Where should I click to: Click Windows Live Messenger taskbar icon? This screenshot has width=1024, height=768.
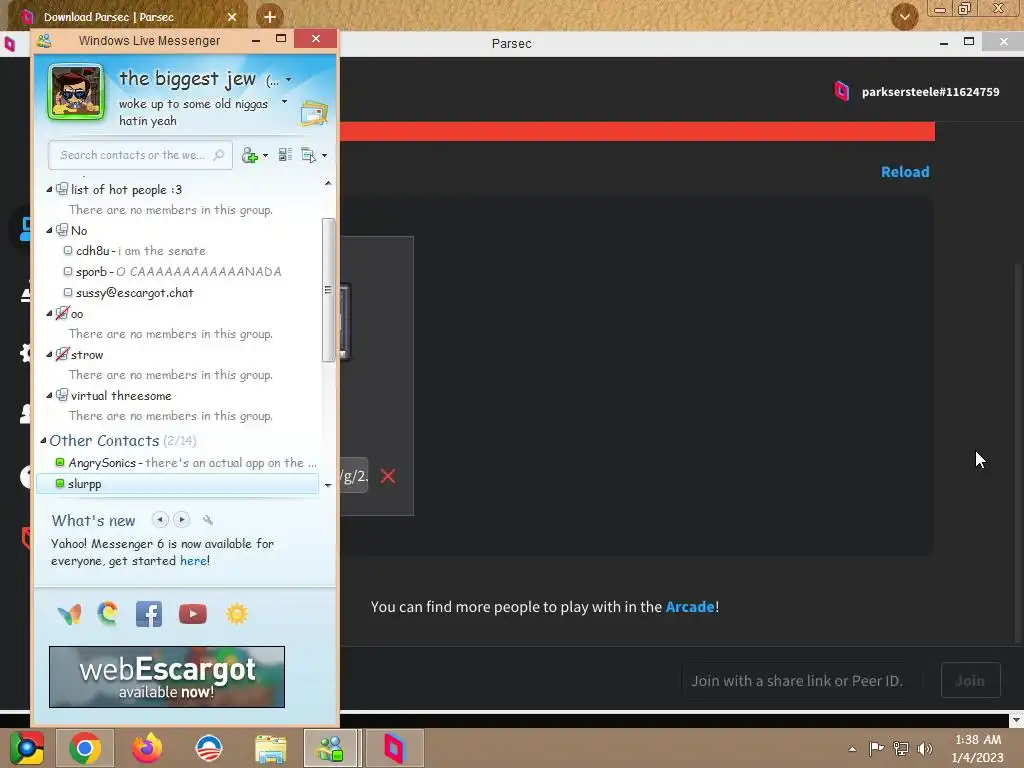pos(330,748)
